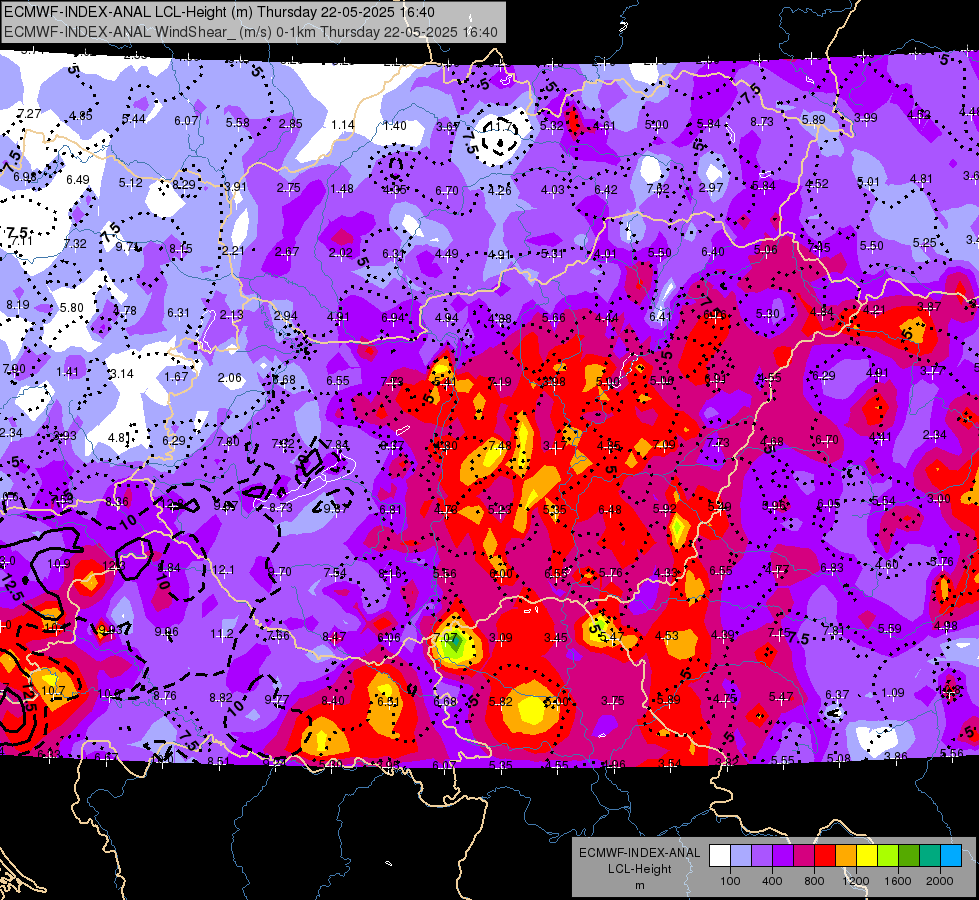Click the medium purple legend swatch

click(x=762, y=856)
